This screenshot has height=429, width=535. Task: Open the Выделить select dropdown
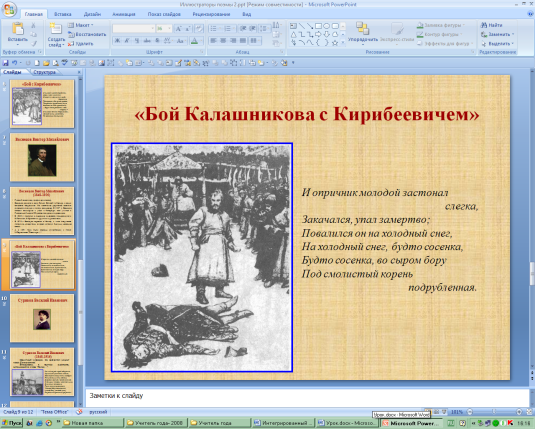click(497, 44)
